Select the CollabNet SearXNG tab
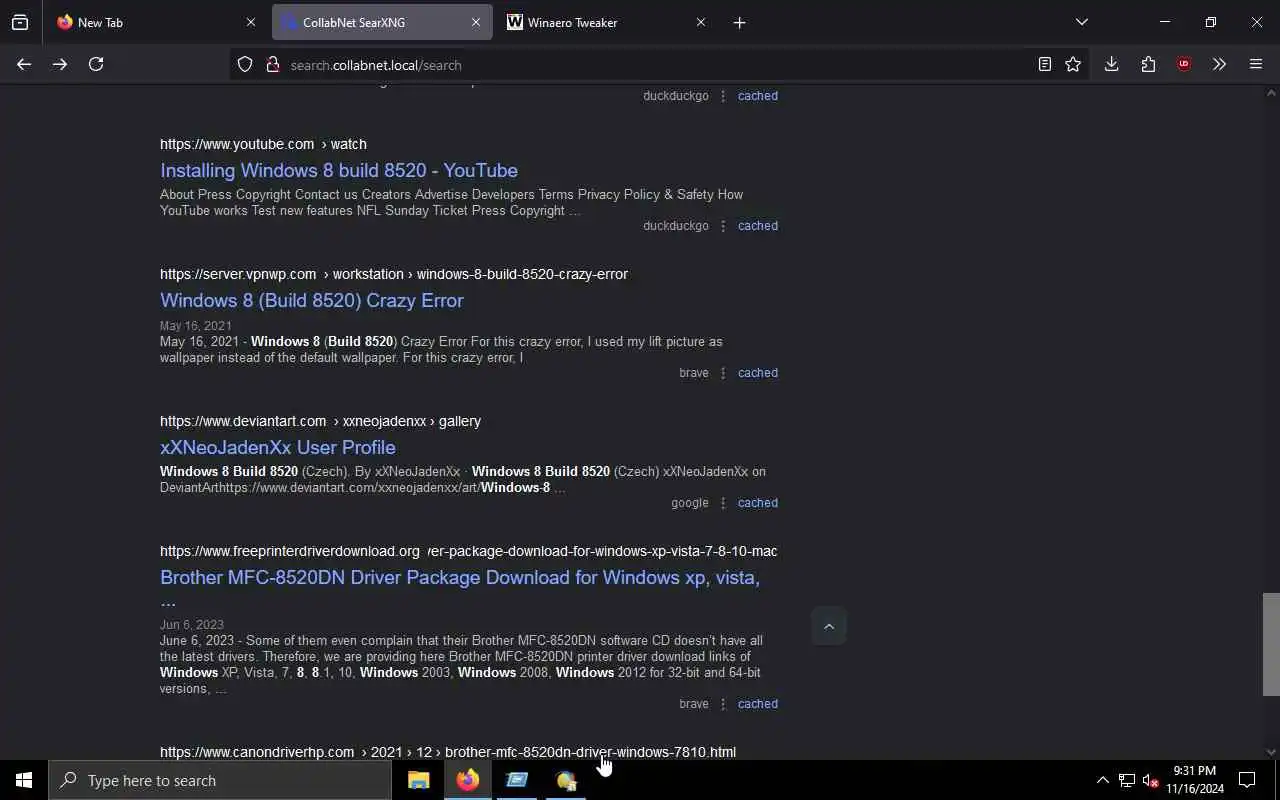The image size is (1280, 800). point(380,22)
